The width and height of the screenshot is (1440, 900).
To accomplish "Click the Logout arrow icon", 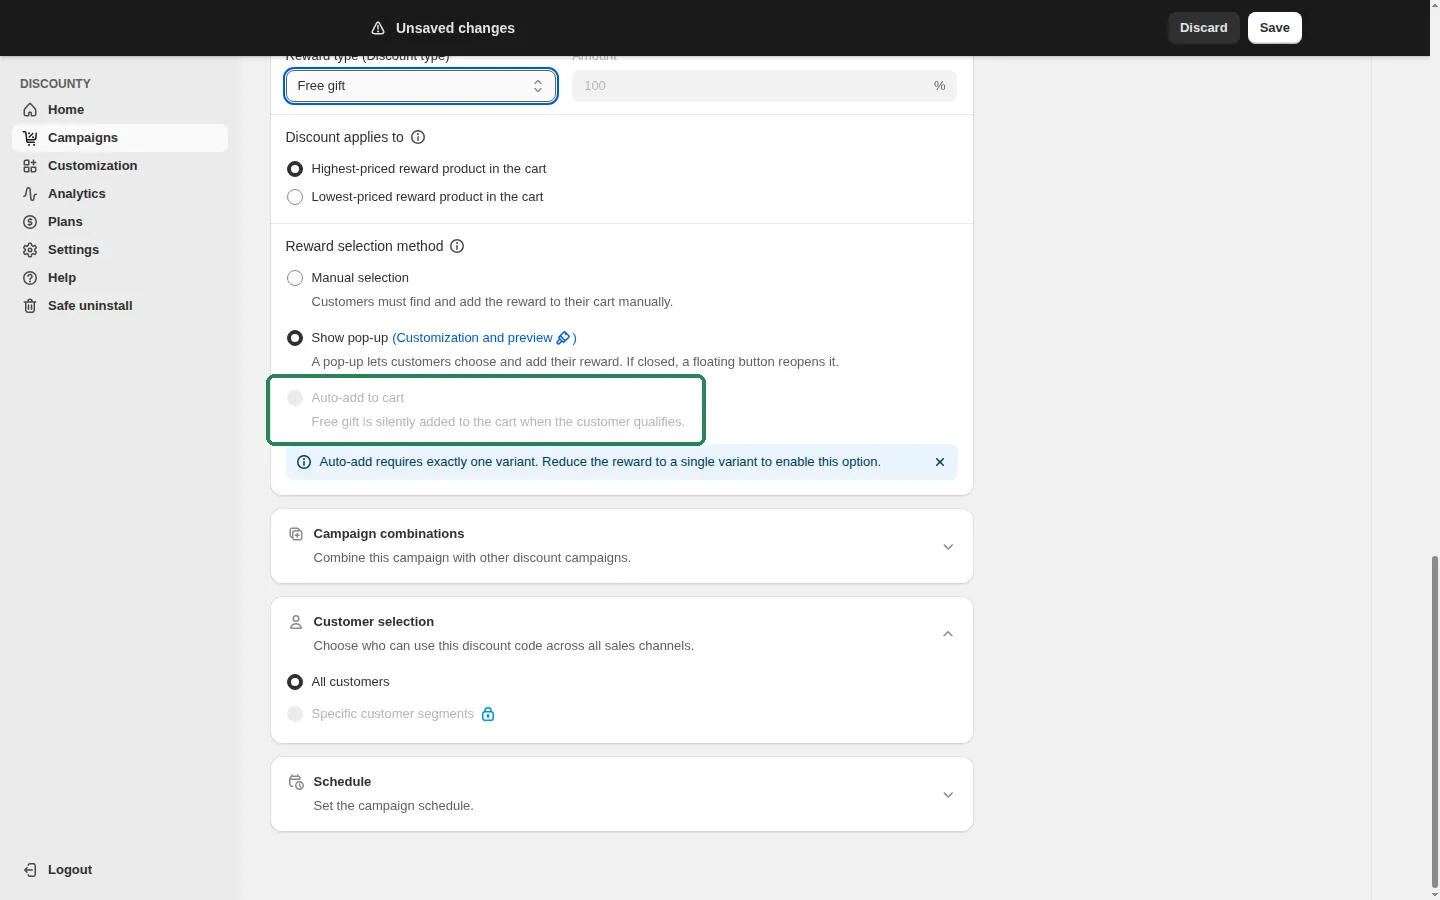I will pos(30,870).
